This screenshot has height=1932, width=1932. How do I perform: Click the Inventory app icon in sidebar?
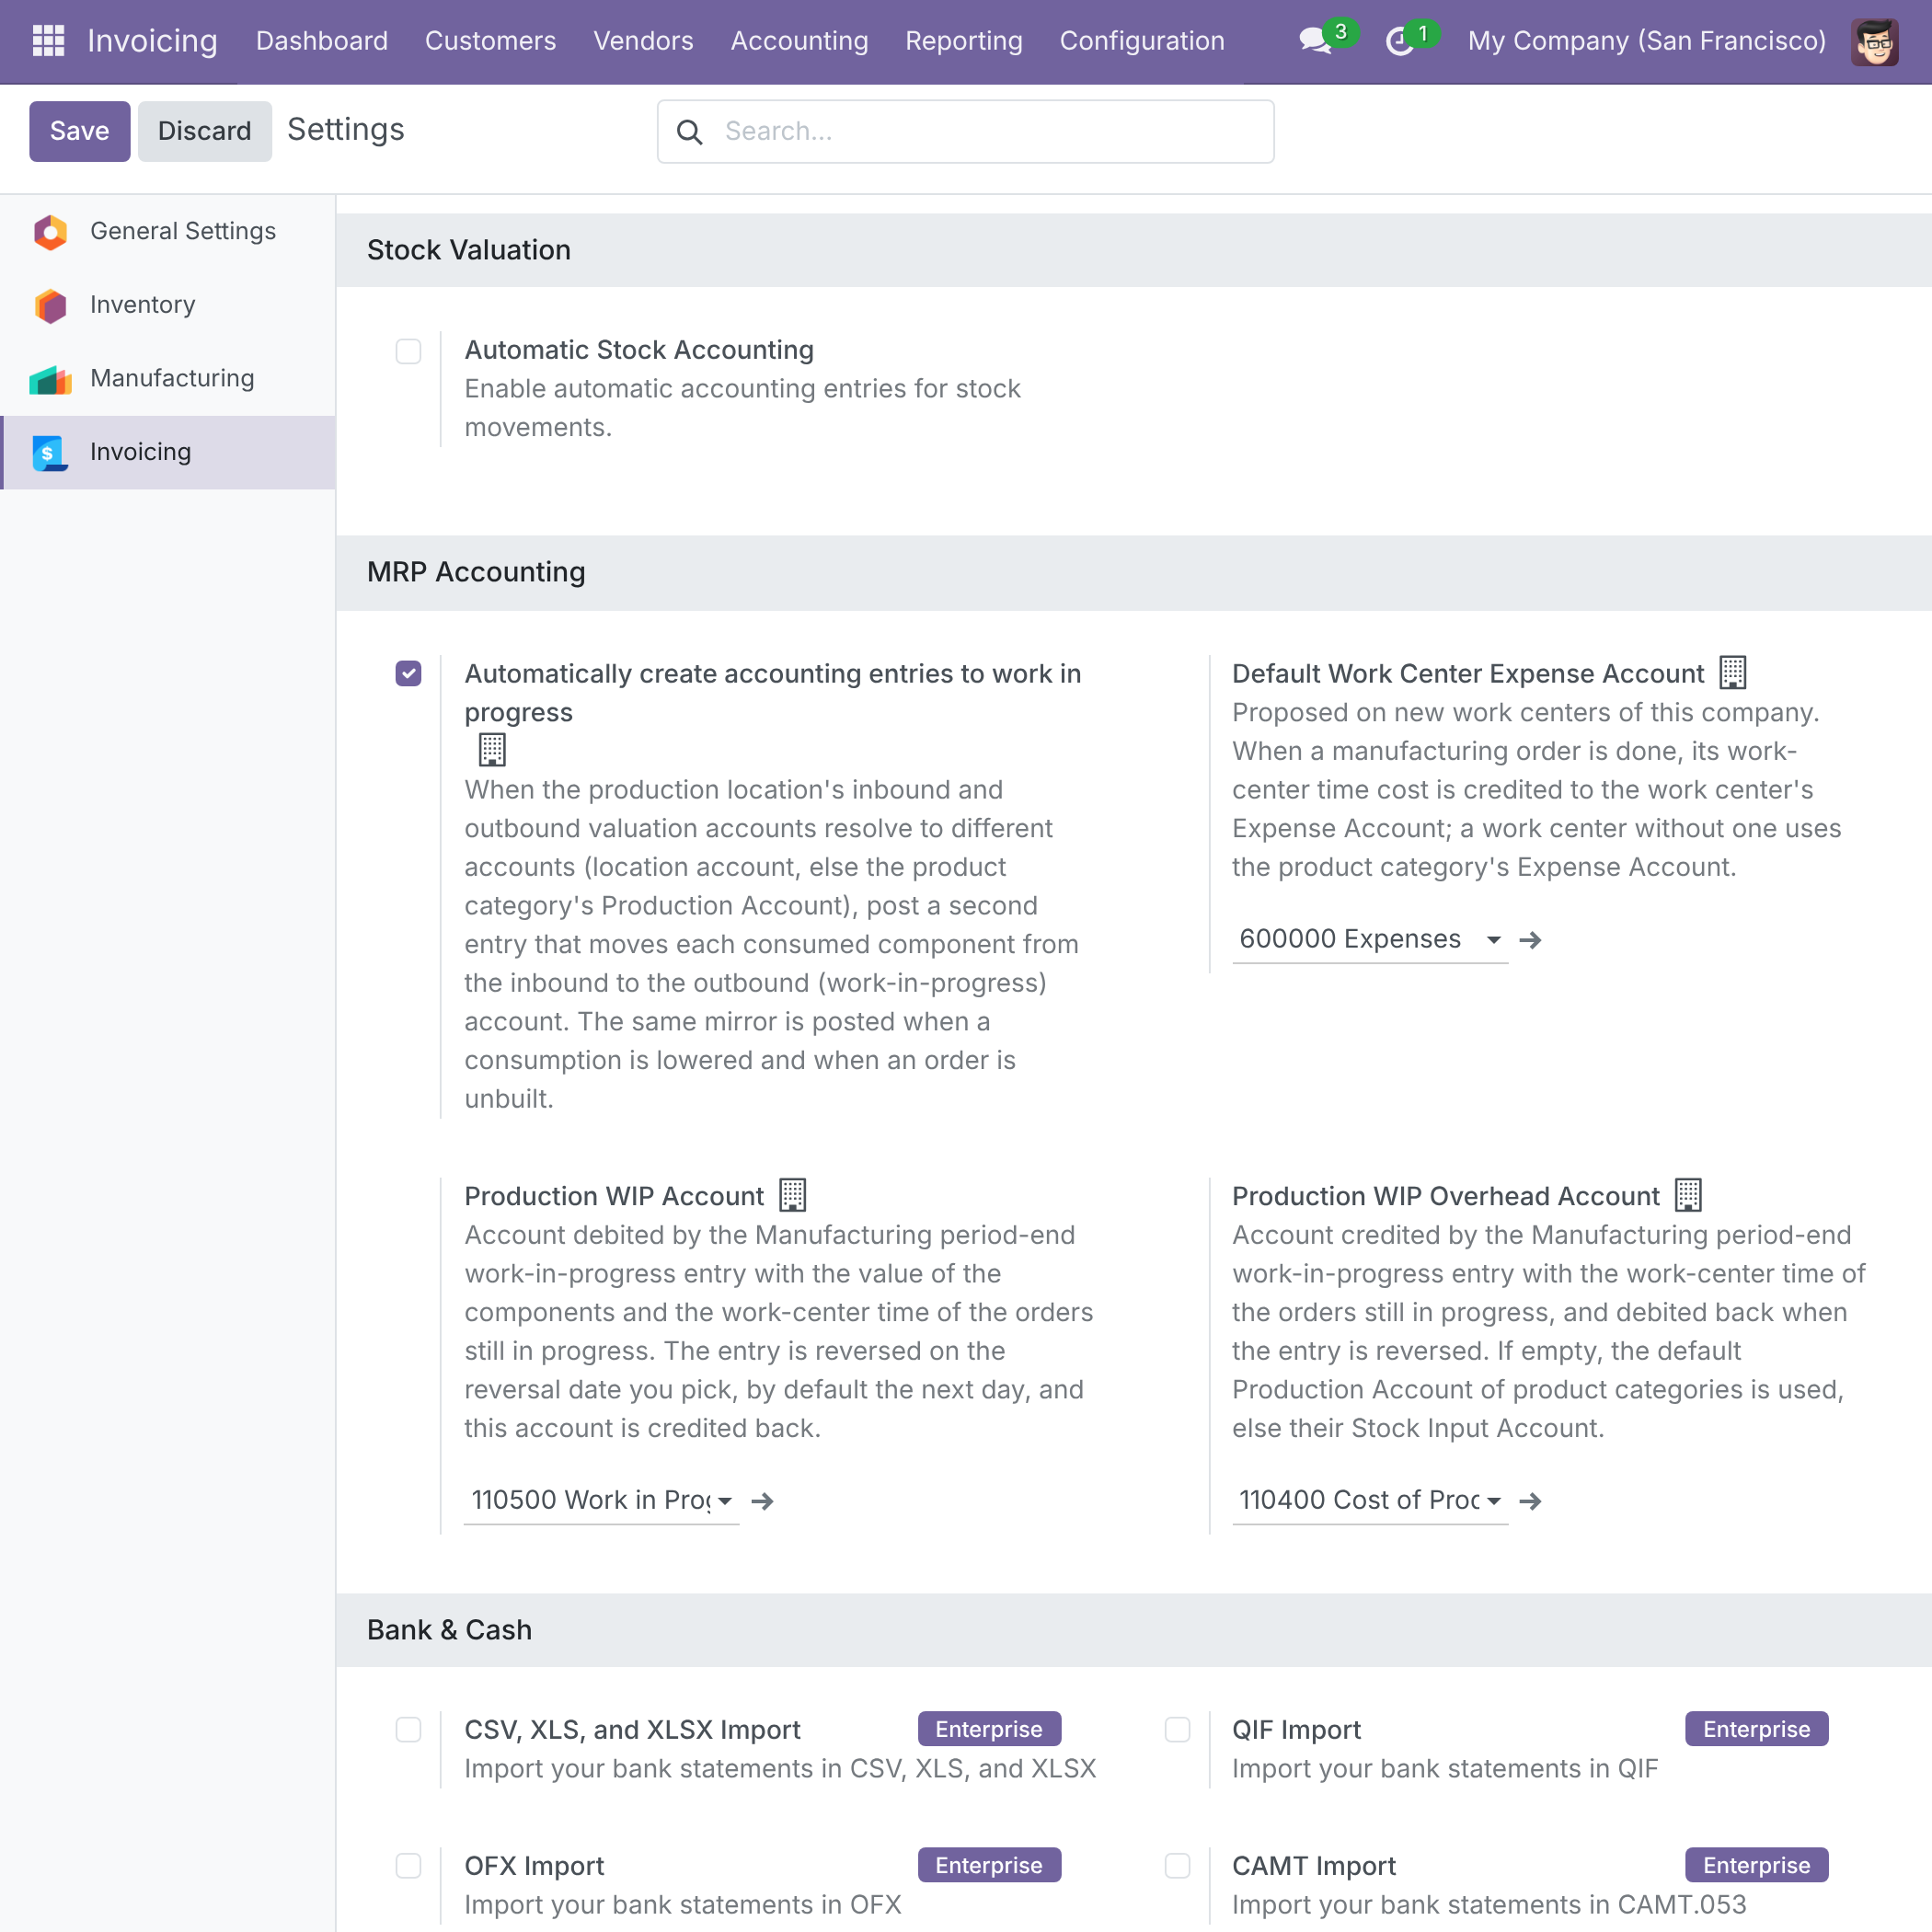click(x=50, y=305)
